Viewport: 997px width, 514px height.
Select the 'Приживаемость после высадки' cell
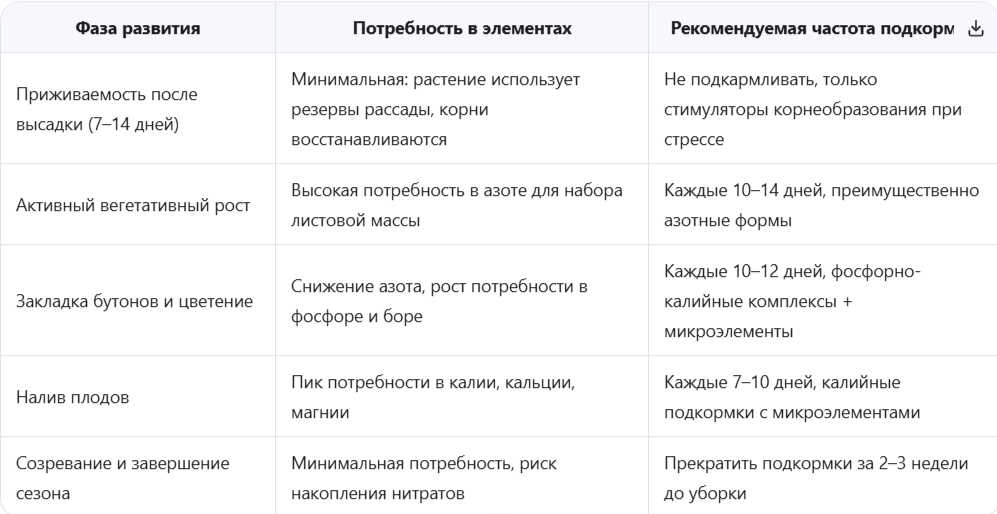(x=137, y=109)
